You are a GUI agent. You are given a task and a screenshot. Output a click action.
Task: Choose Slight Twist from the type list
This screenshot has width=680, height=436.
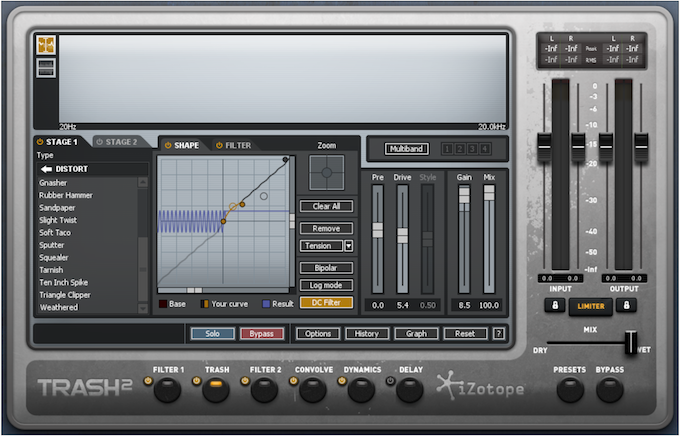coord(58,220)
